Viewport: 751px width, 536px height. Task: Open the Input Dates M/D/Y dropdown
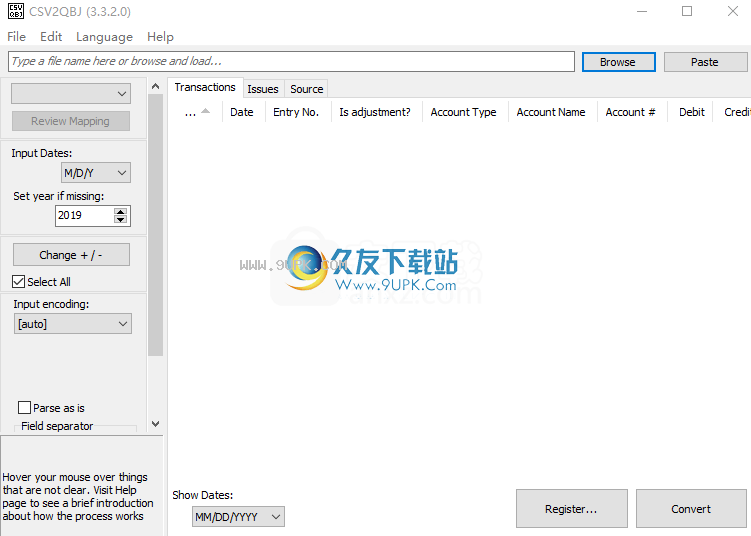(96, 172)
